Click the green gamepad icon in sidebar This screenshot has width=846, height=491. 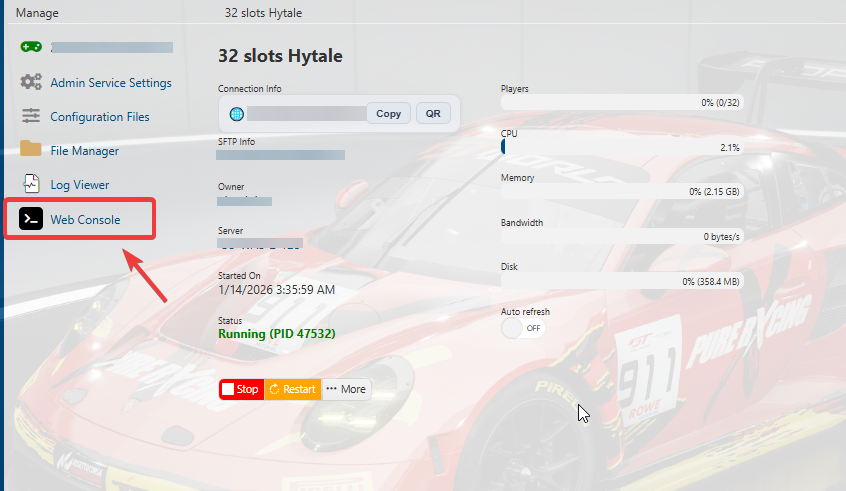tap(31, 47)
